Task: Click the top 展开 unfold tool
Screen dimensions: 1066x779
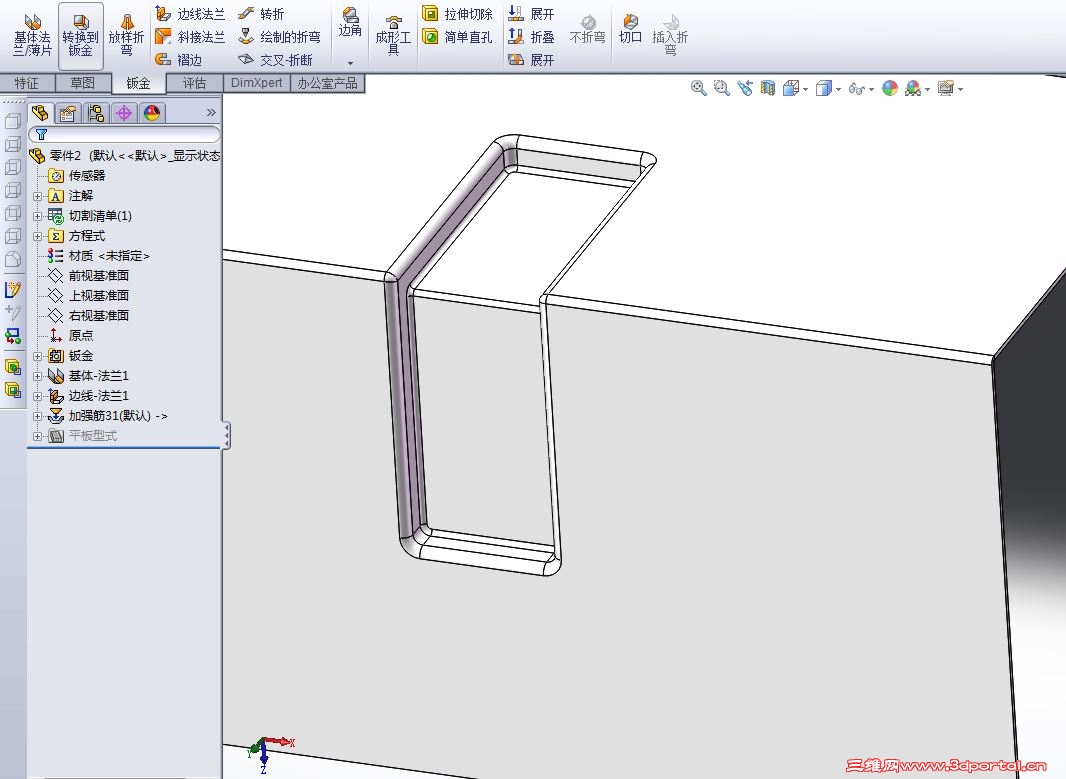Action: click(x=532, y=14)
